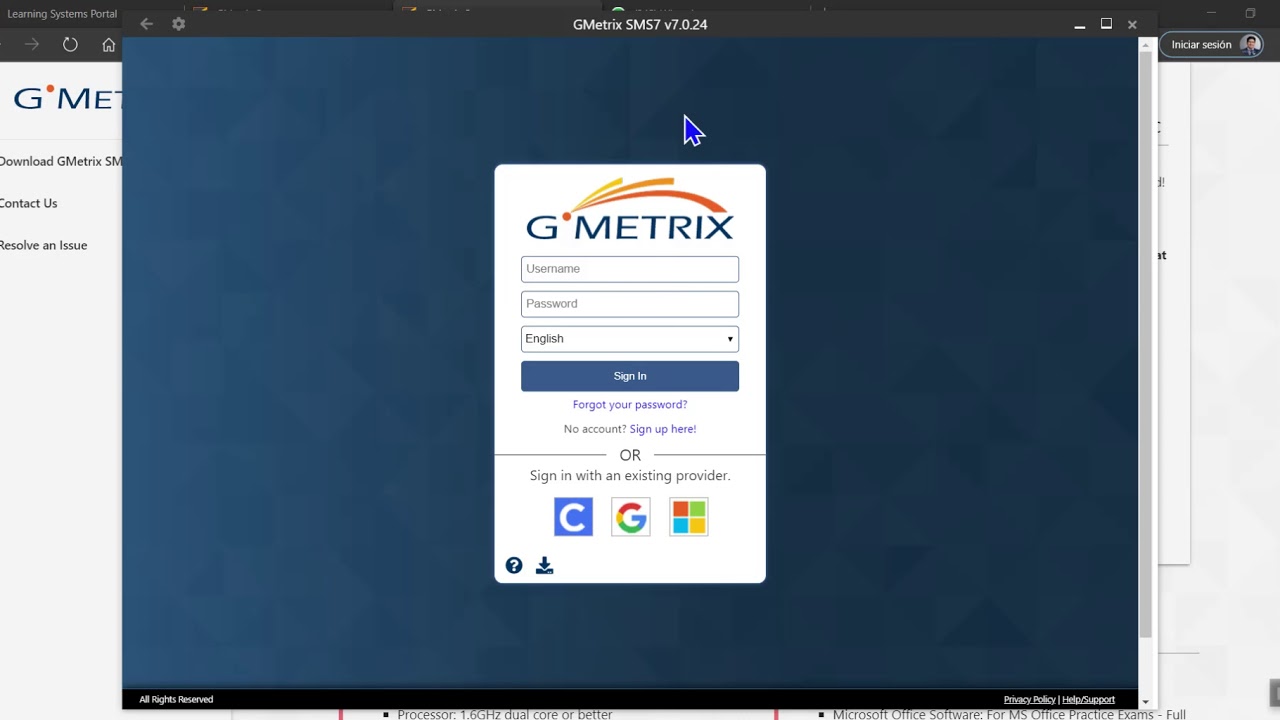Viewport: 1280px width, 720px height.
Task: Click Iniciar sesión in the browser
Action: [x=1201, y=45]
